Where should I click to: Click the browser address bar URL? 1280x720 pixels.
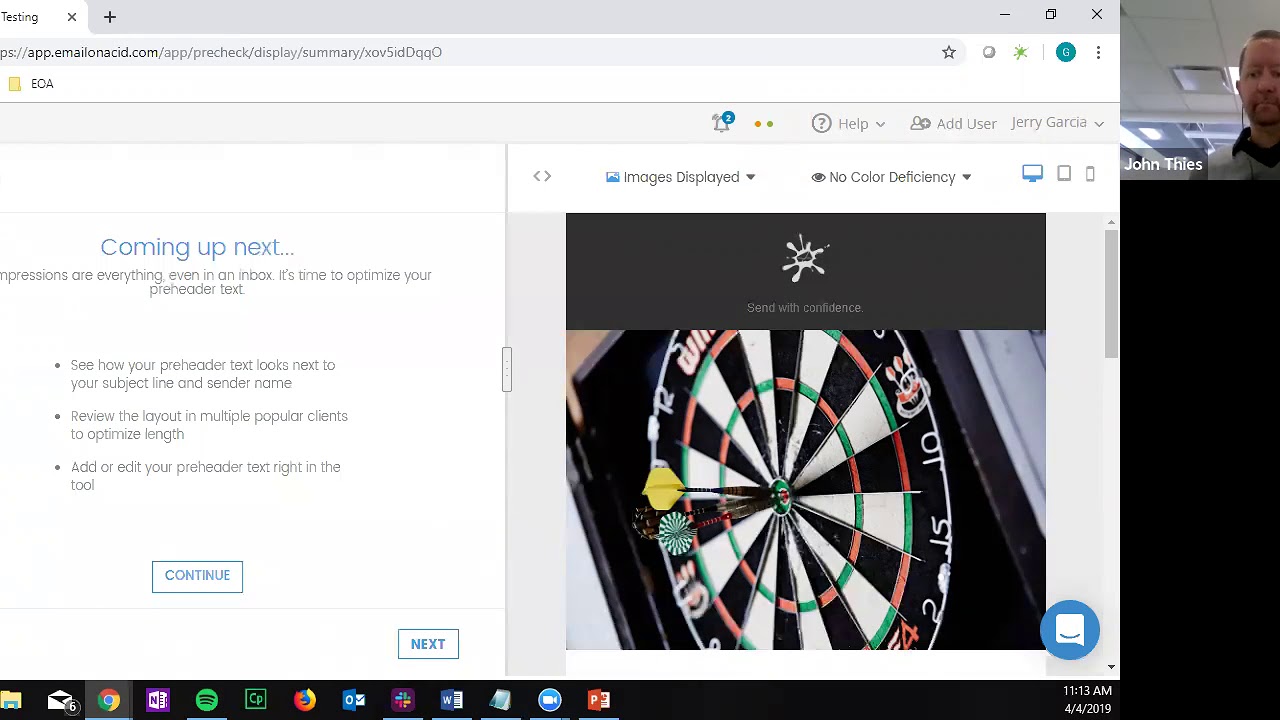pyautogui.click(x=221, y=52)
